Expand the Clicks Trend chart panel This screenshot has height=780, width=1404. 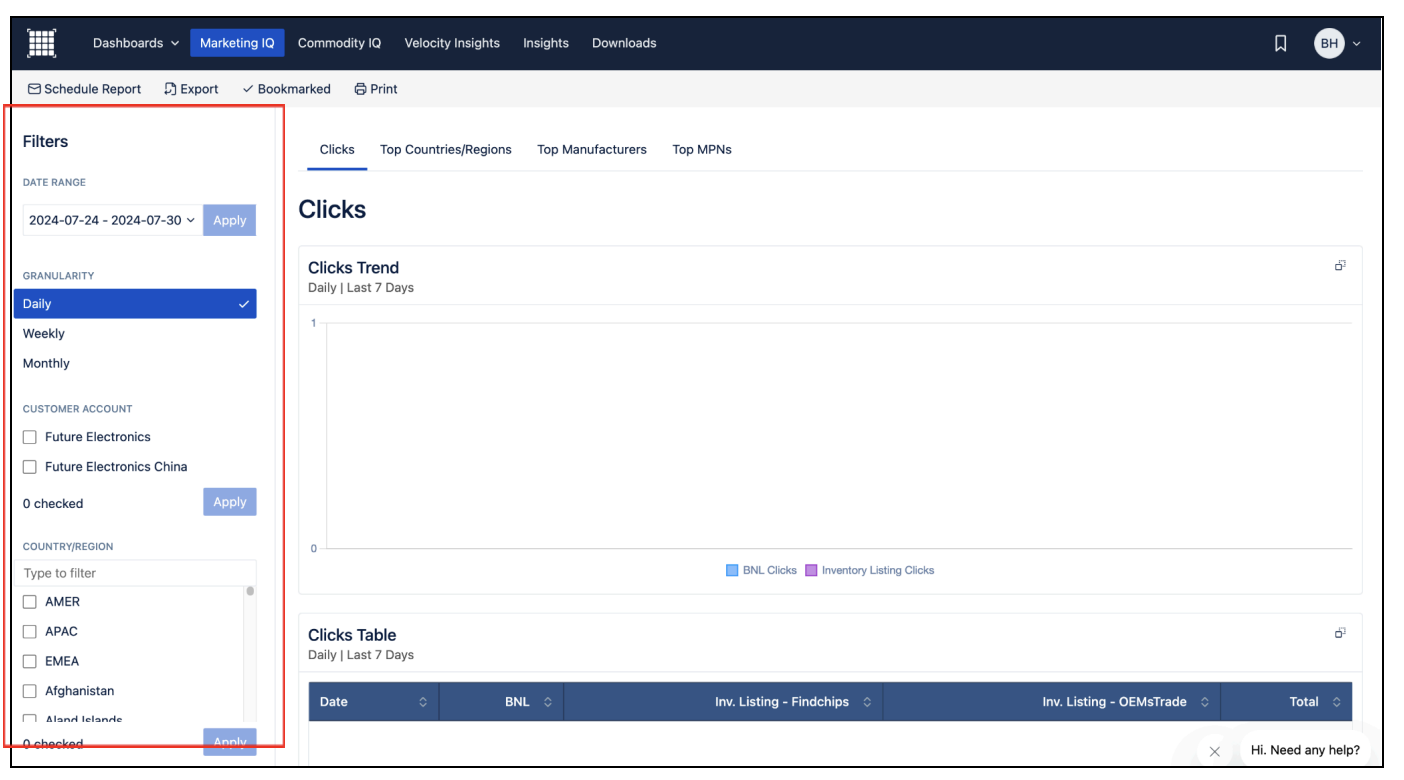coord(1339,266)
